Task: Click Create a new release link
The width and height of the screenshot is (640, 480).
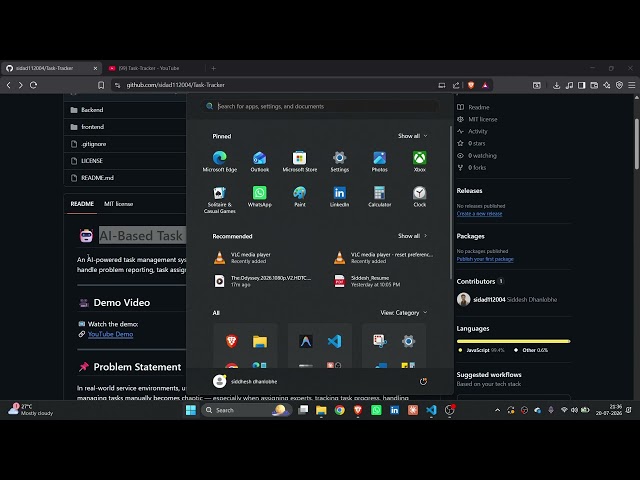Action: pos(479,213)
